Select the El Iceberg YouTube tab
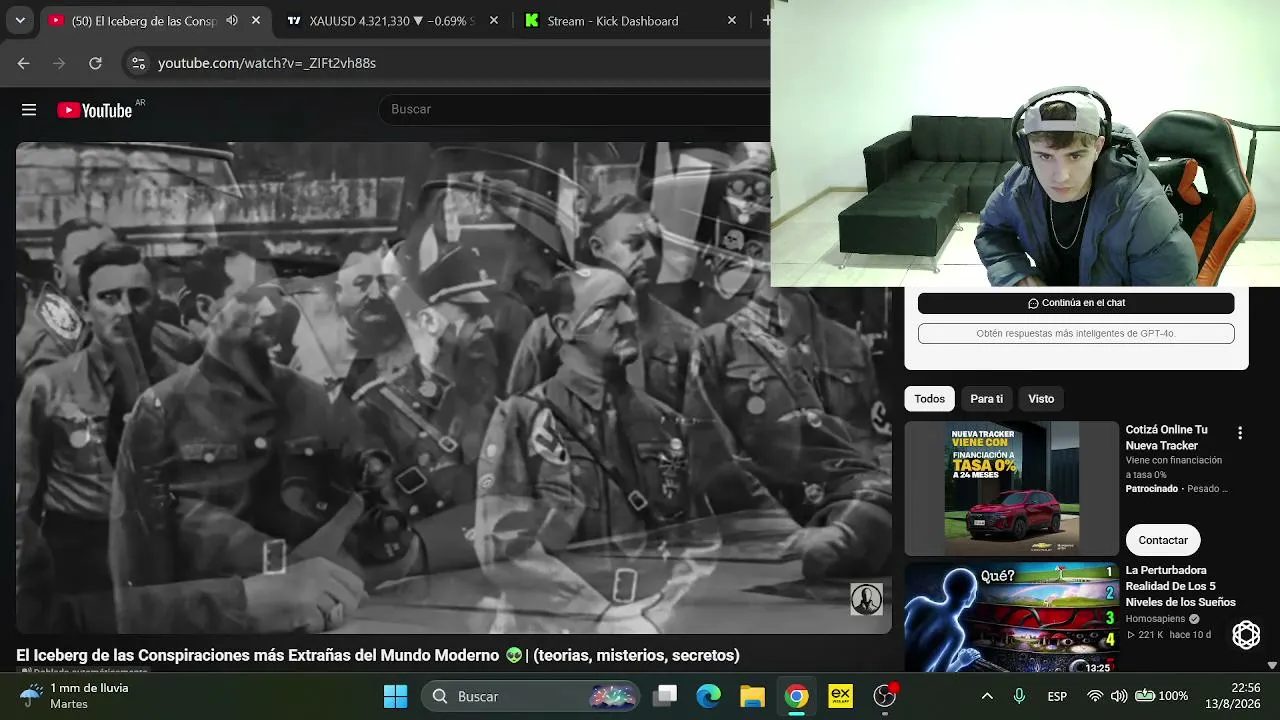 [143, 20]
